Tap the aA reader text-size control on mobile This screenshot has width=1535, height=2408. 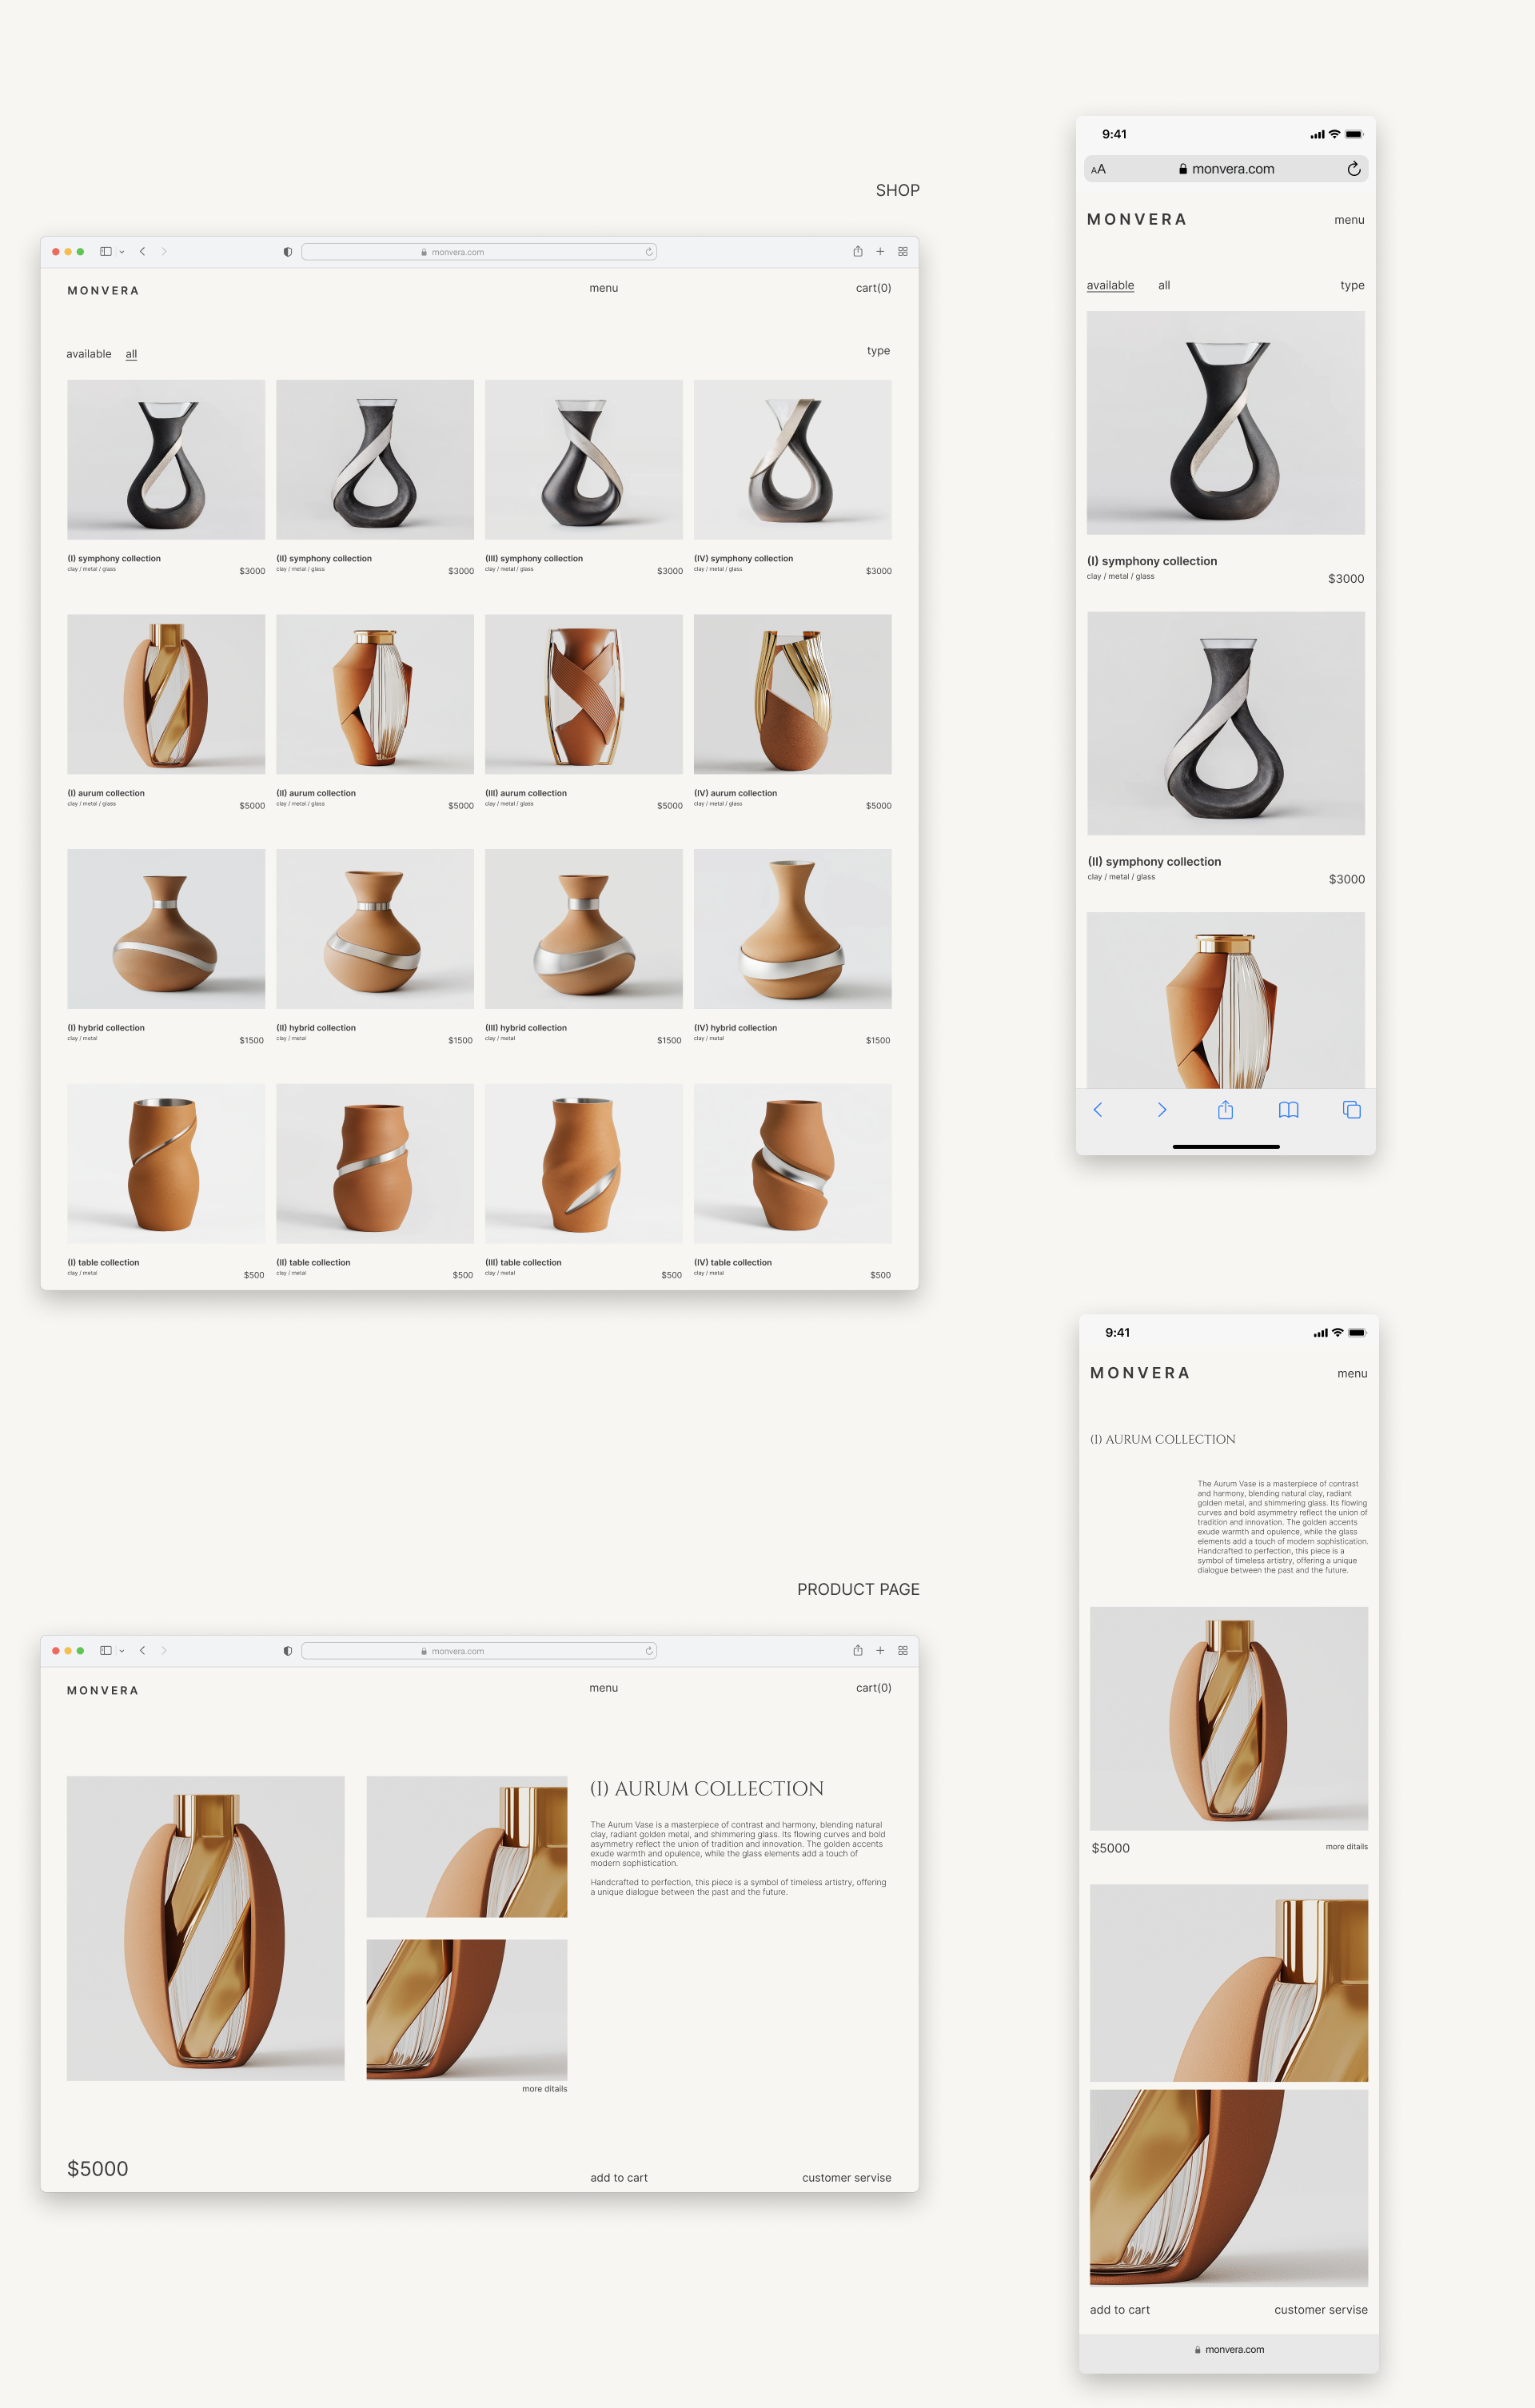1099,170
